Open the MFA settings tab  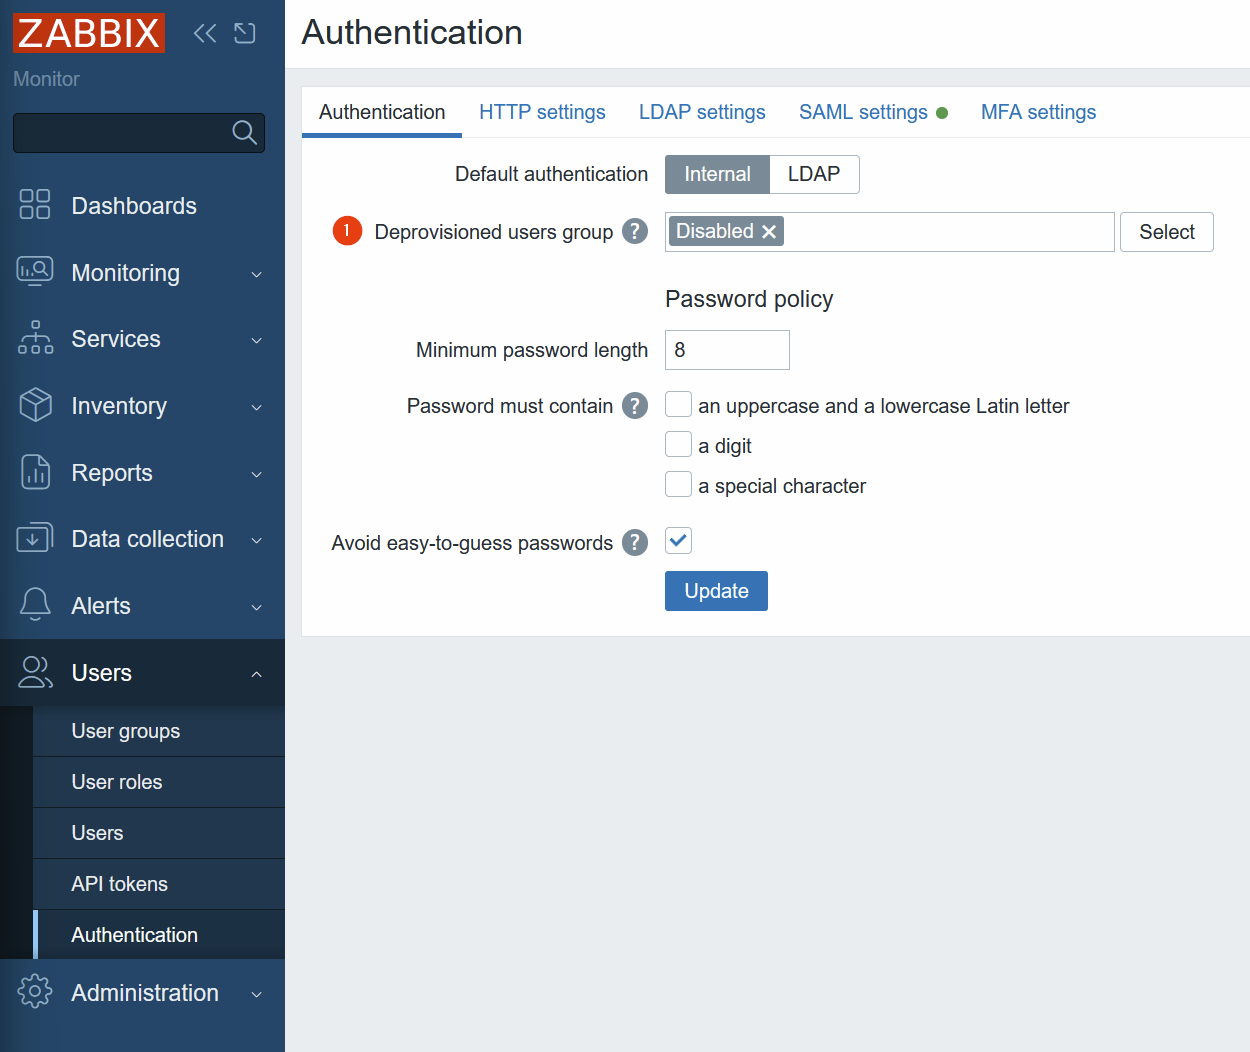pos(1038,112)
